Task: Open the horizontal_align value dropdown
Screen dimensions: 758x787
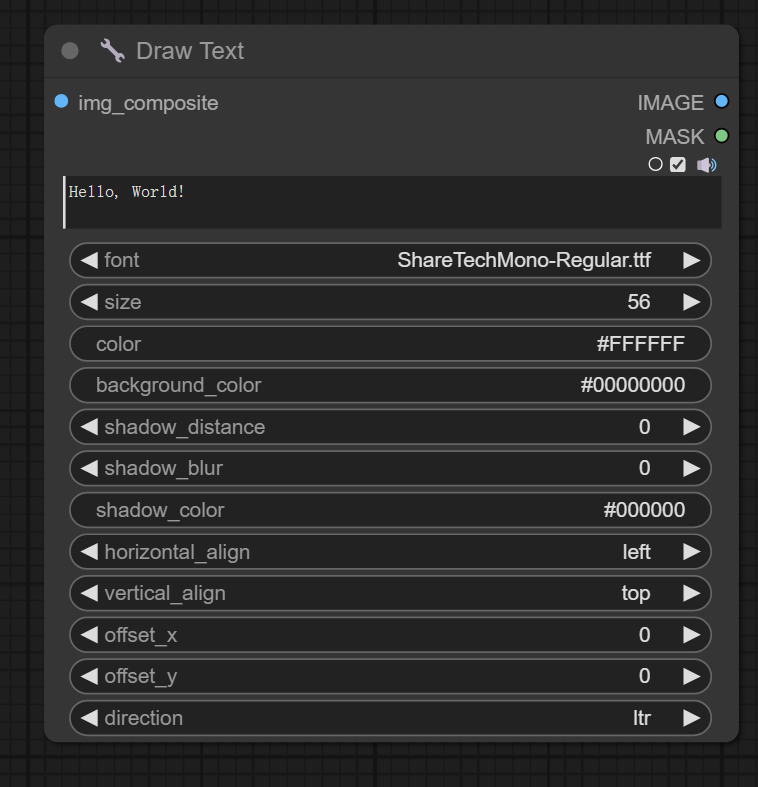Action: click(x=636, y=552)
